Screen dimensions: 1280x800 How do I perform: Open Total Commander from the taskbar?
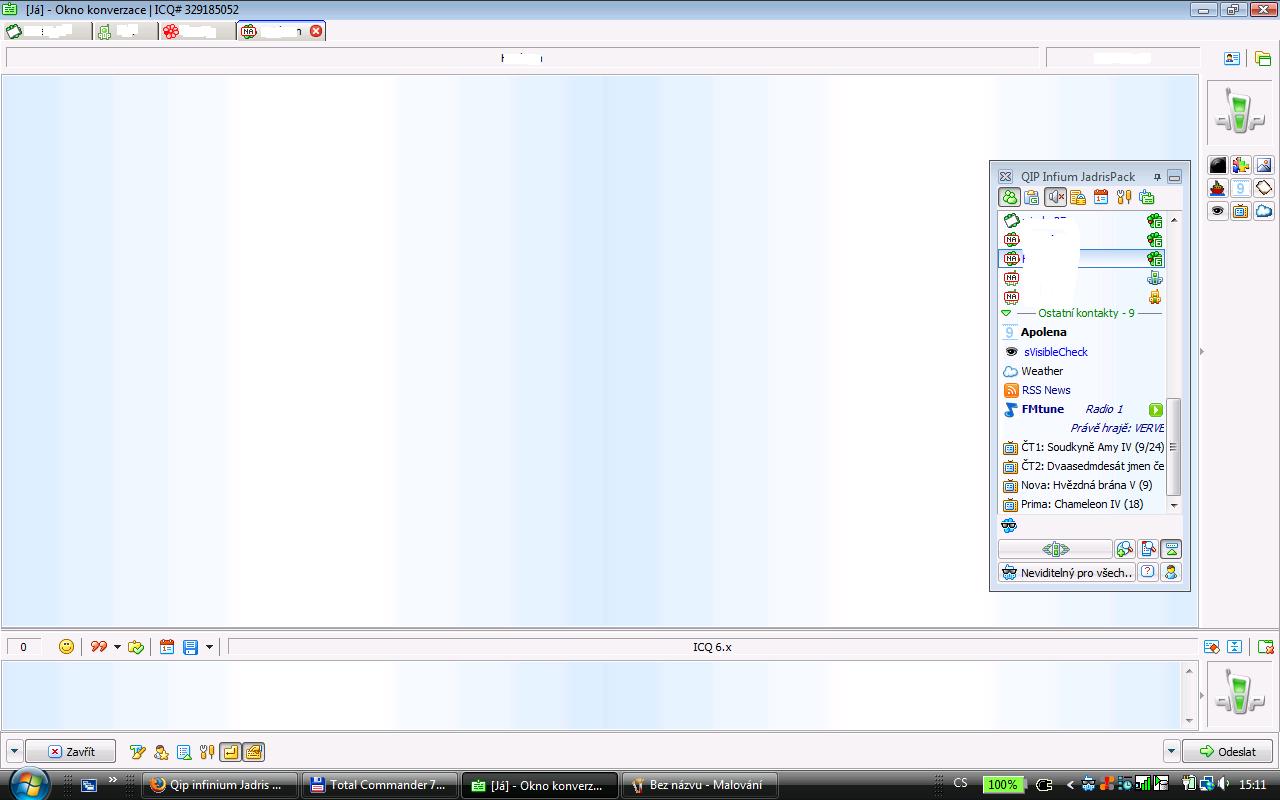[x=380, y=785]
